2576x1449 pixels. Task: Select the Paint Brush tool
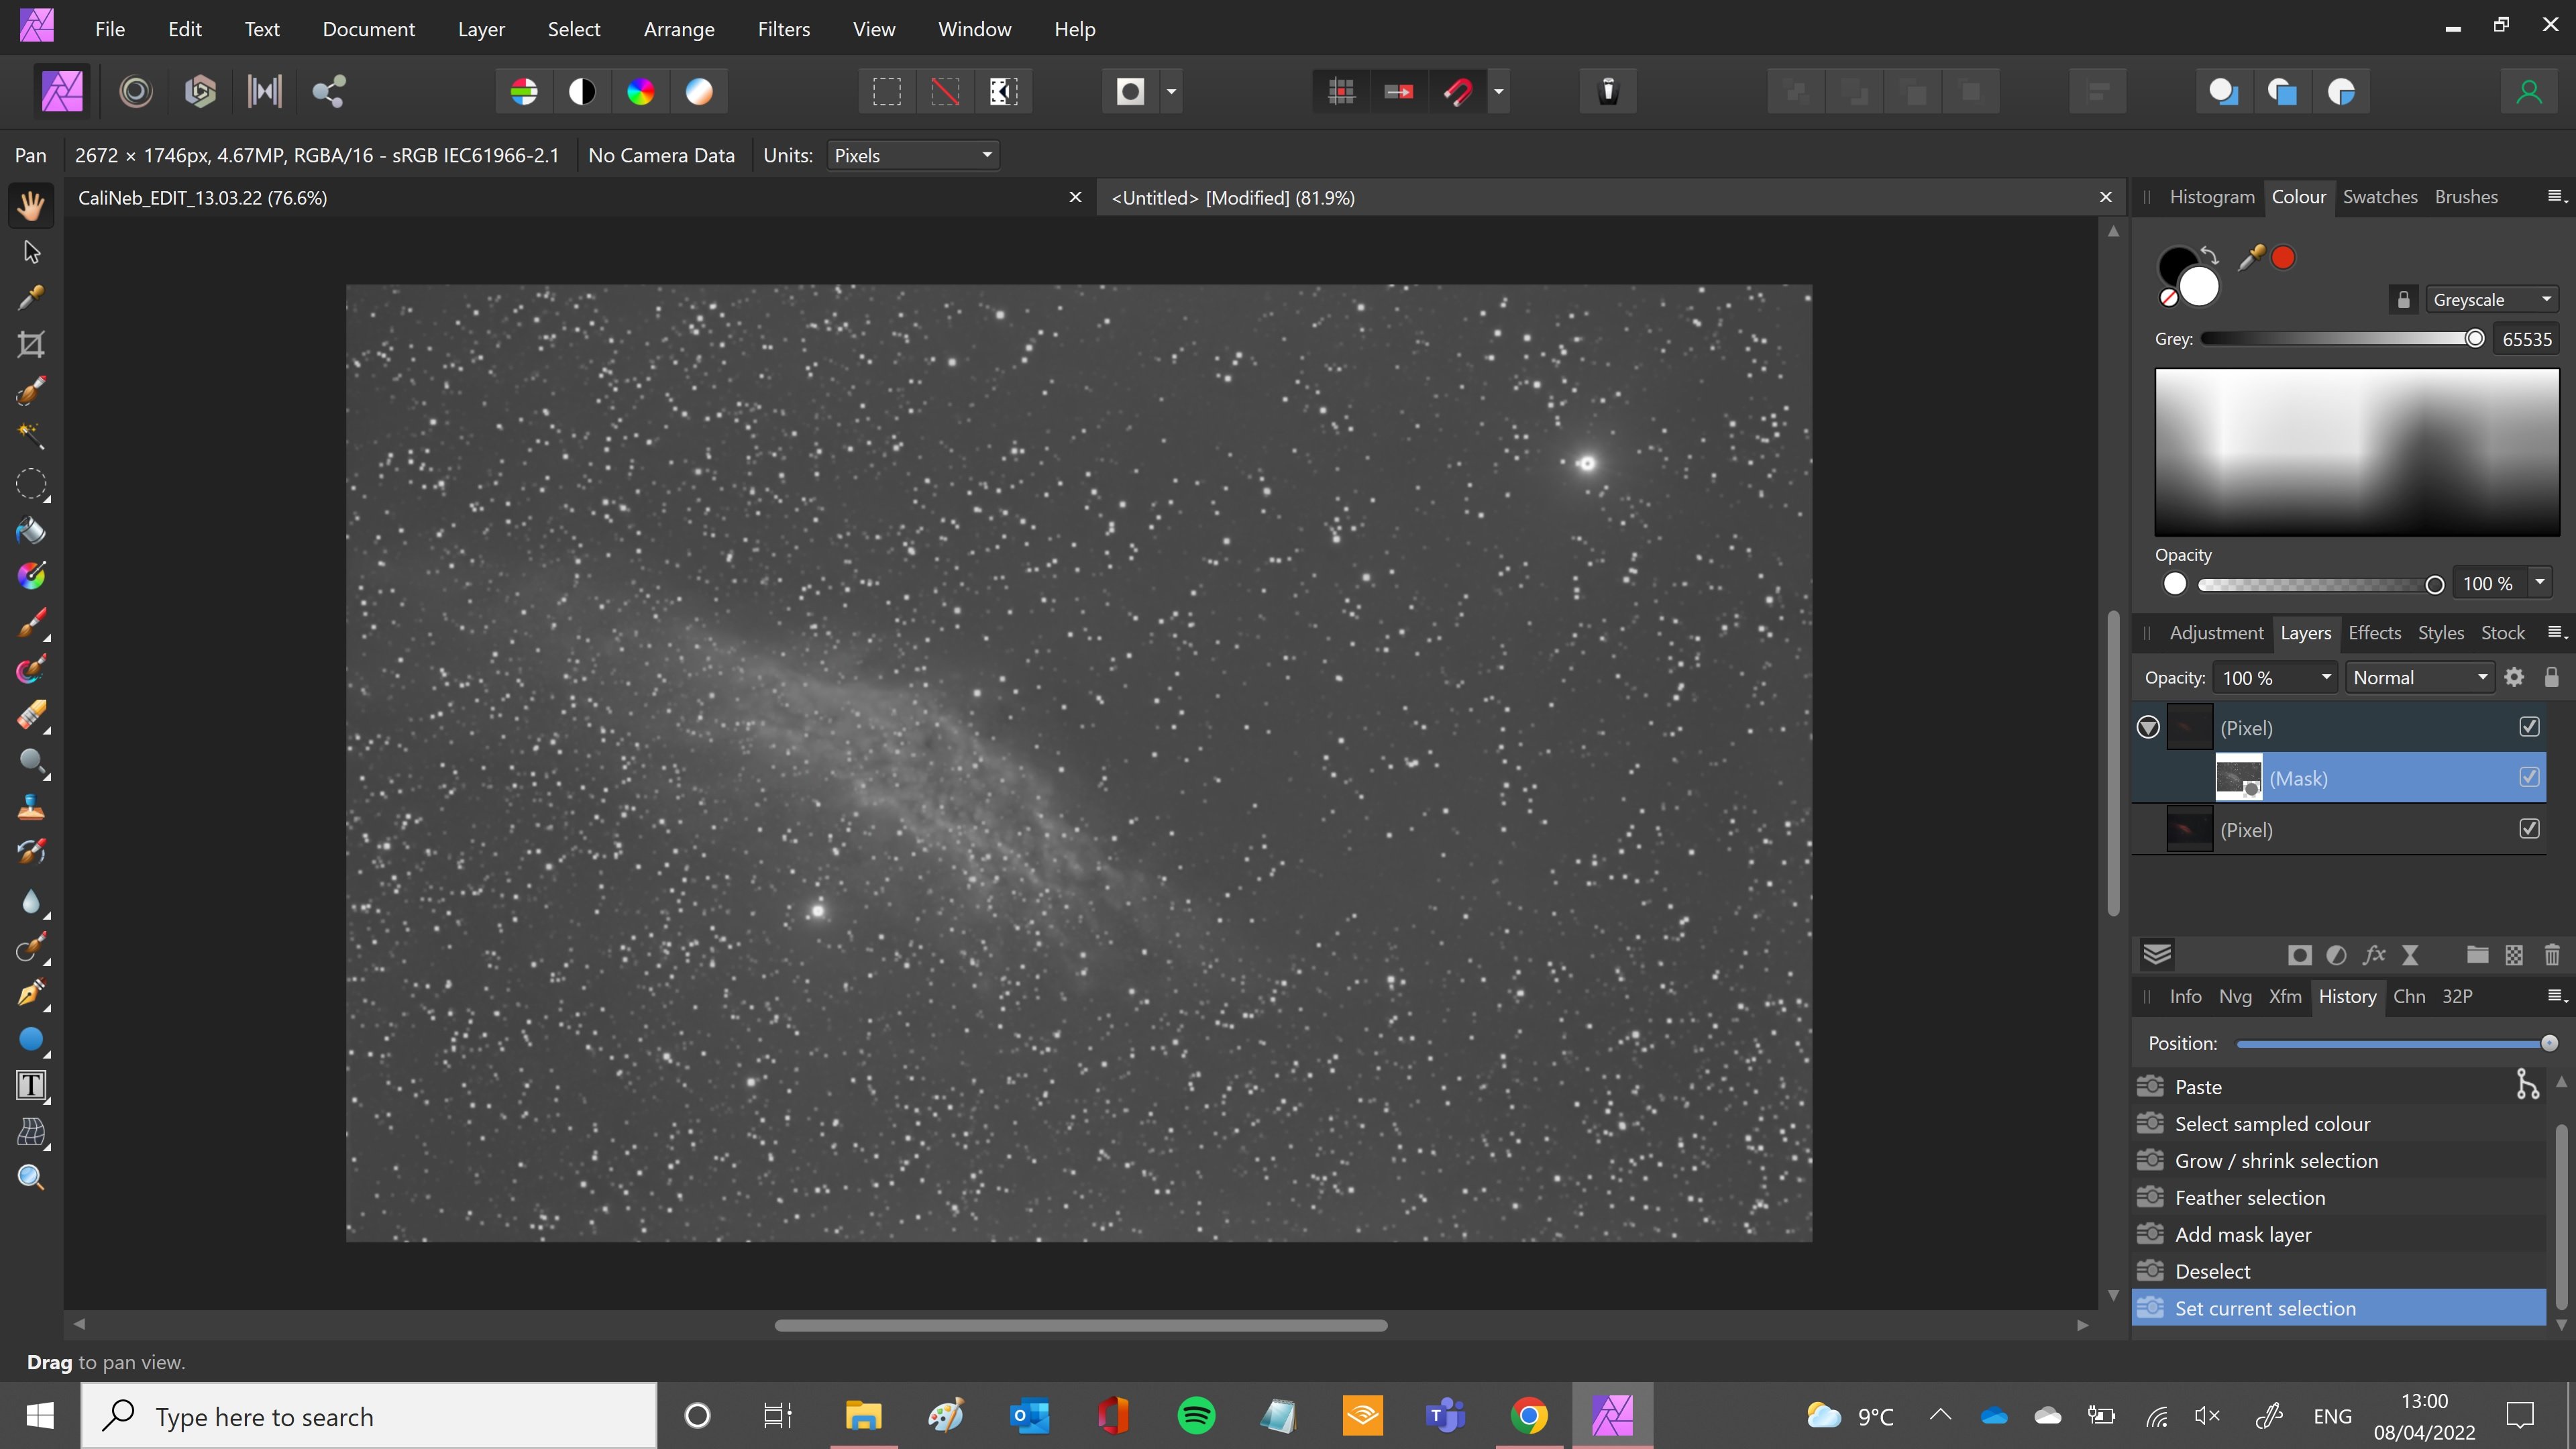coord(31,623)
